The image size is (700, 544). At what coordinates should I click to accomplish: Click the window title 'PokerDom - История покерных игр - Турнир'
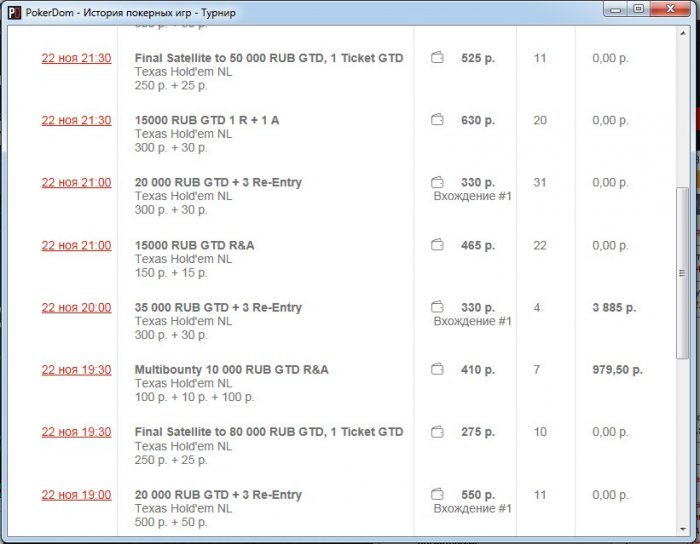point(130,12)
